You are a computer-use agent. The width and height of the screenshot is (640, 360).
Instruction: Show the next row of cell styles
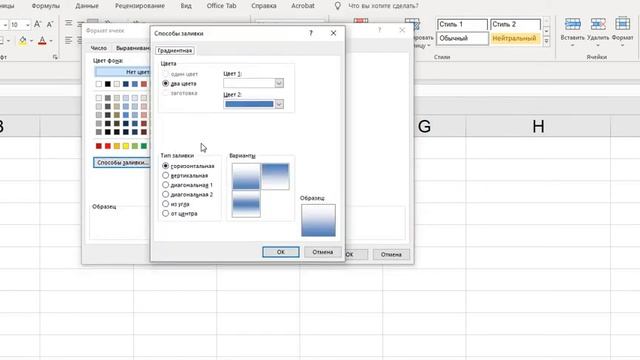[547, 31]
